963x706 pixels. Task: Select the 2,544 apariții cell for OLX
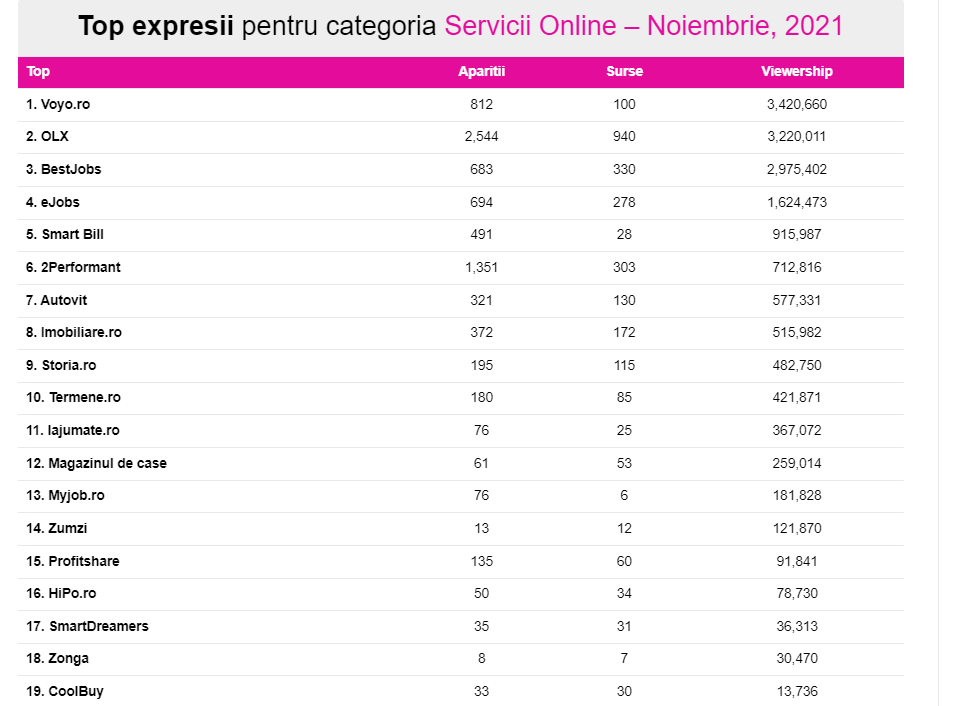coord(481,137)
